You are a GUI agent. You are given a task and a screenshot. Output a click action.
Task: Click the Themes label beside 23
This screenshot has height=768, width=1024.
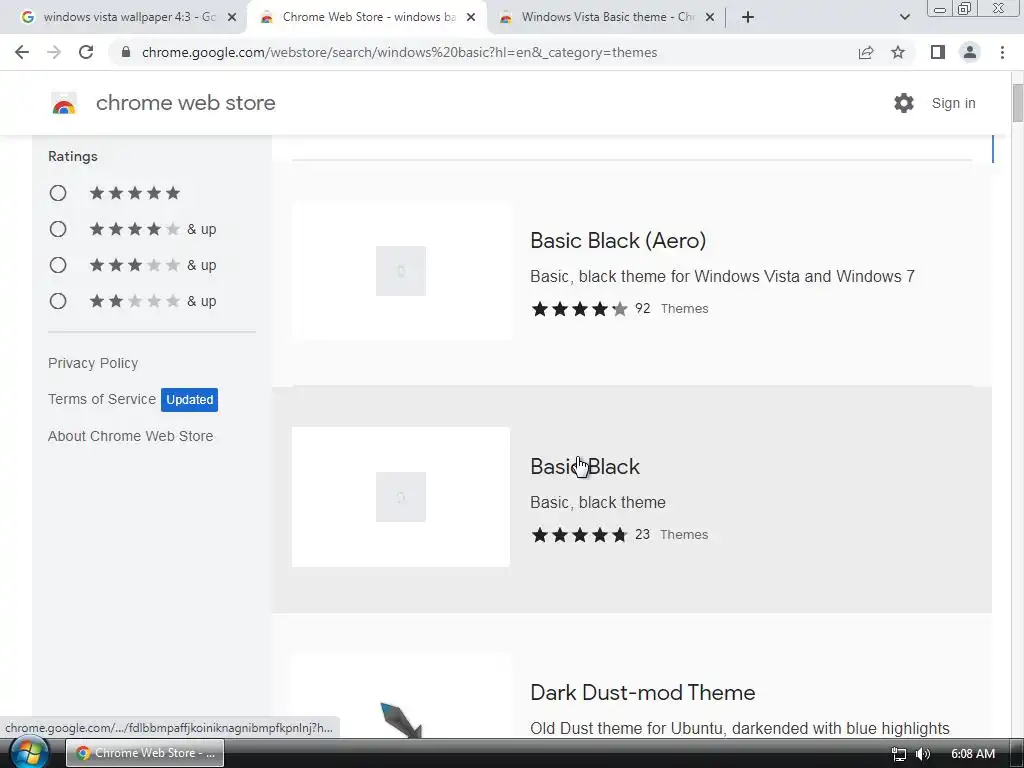click(684, 535)
